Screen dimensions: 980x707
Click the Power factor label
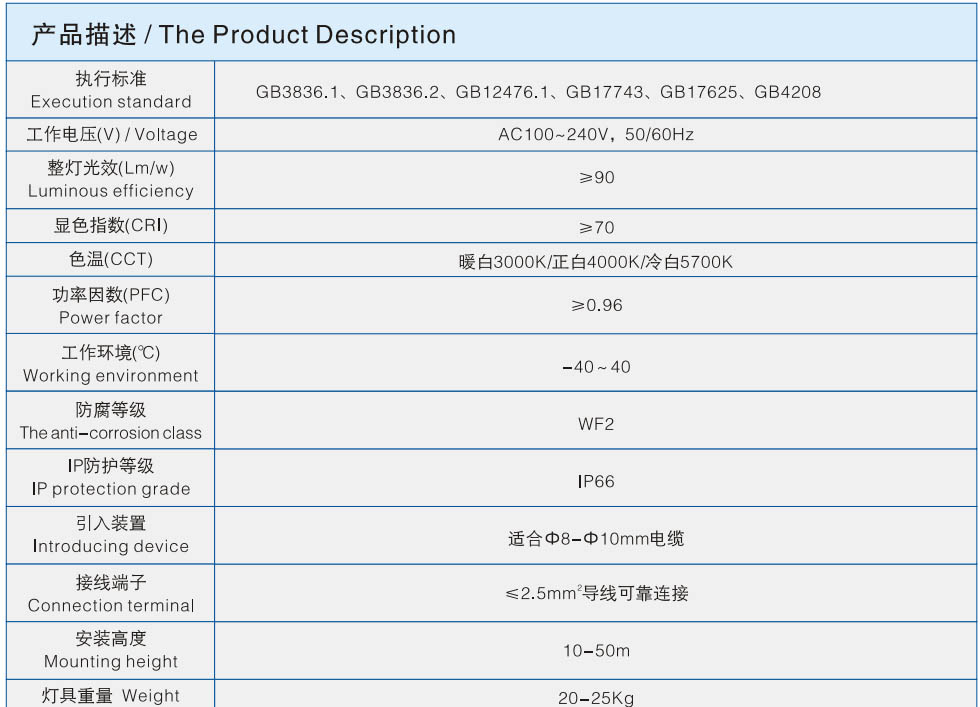pyautogui.click(x=110, y=306)
